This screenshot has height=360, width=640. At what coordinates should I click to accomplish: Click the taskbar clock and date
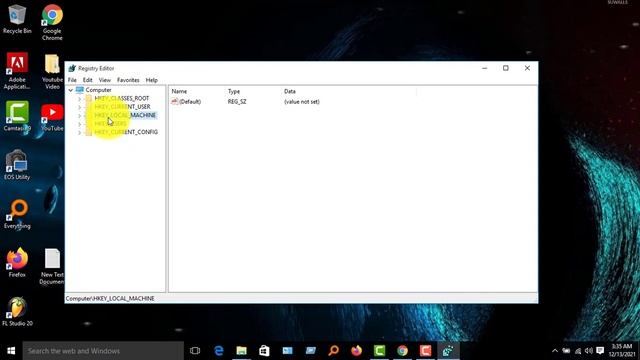click(x=622, y=351)
